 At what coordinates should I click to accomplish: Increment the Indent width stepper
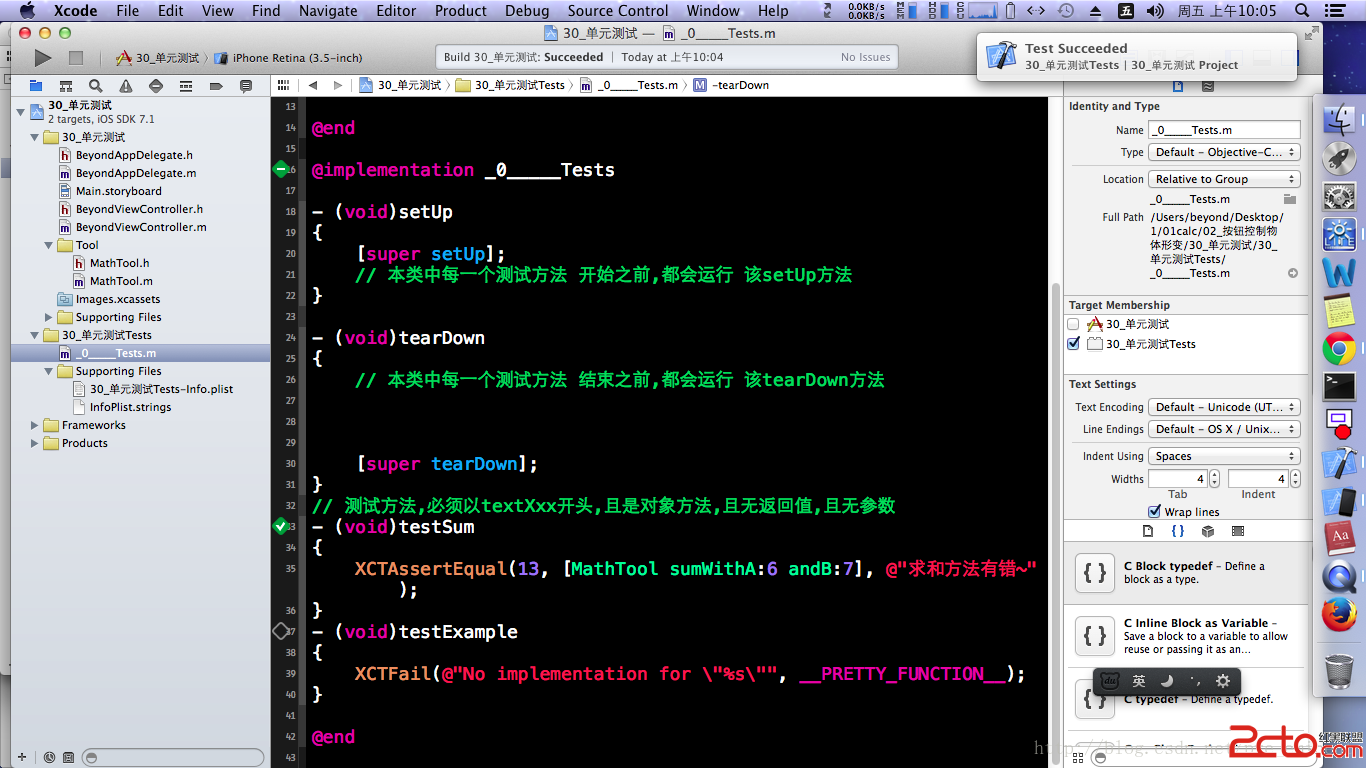pos(1295,475)
